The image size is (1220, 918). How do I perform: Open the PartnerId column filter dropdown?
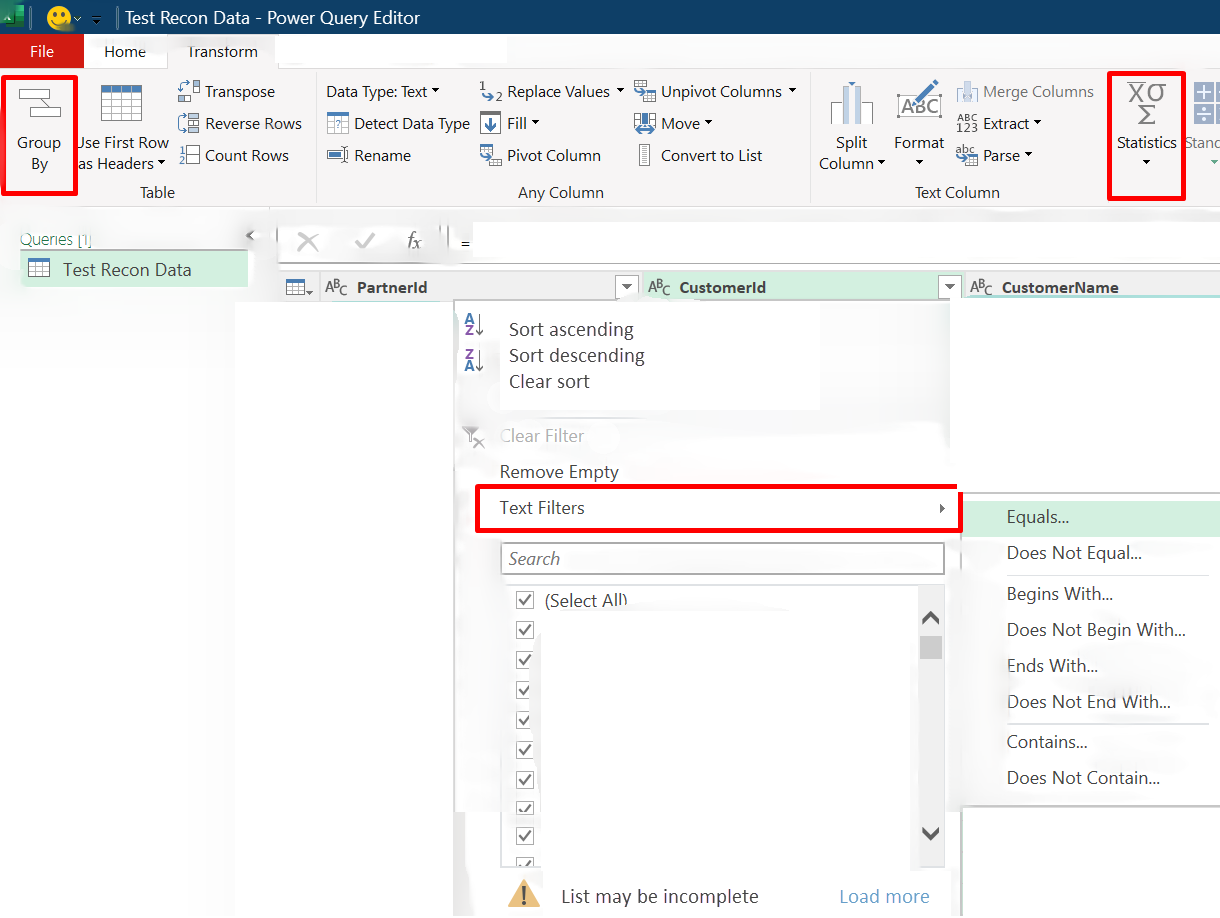627,287
